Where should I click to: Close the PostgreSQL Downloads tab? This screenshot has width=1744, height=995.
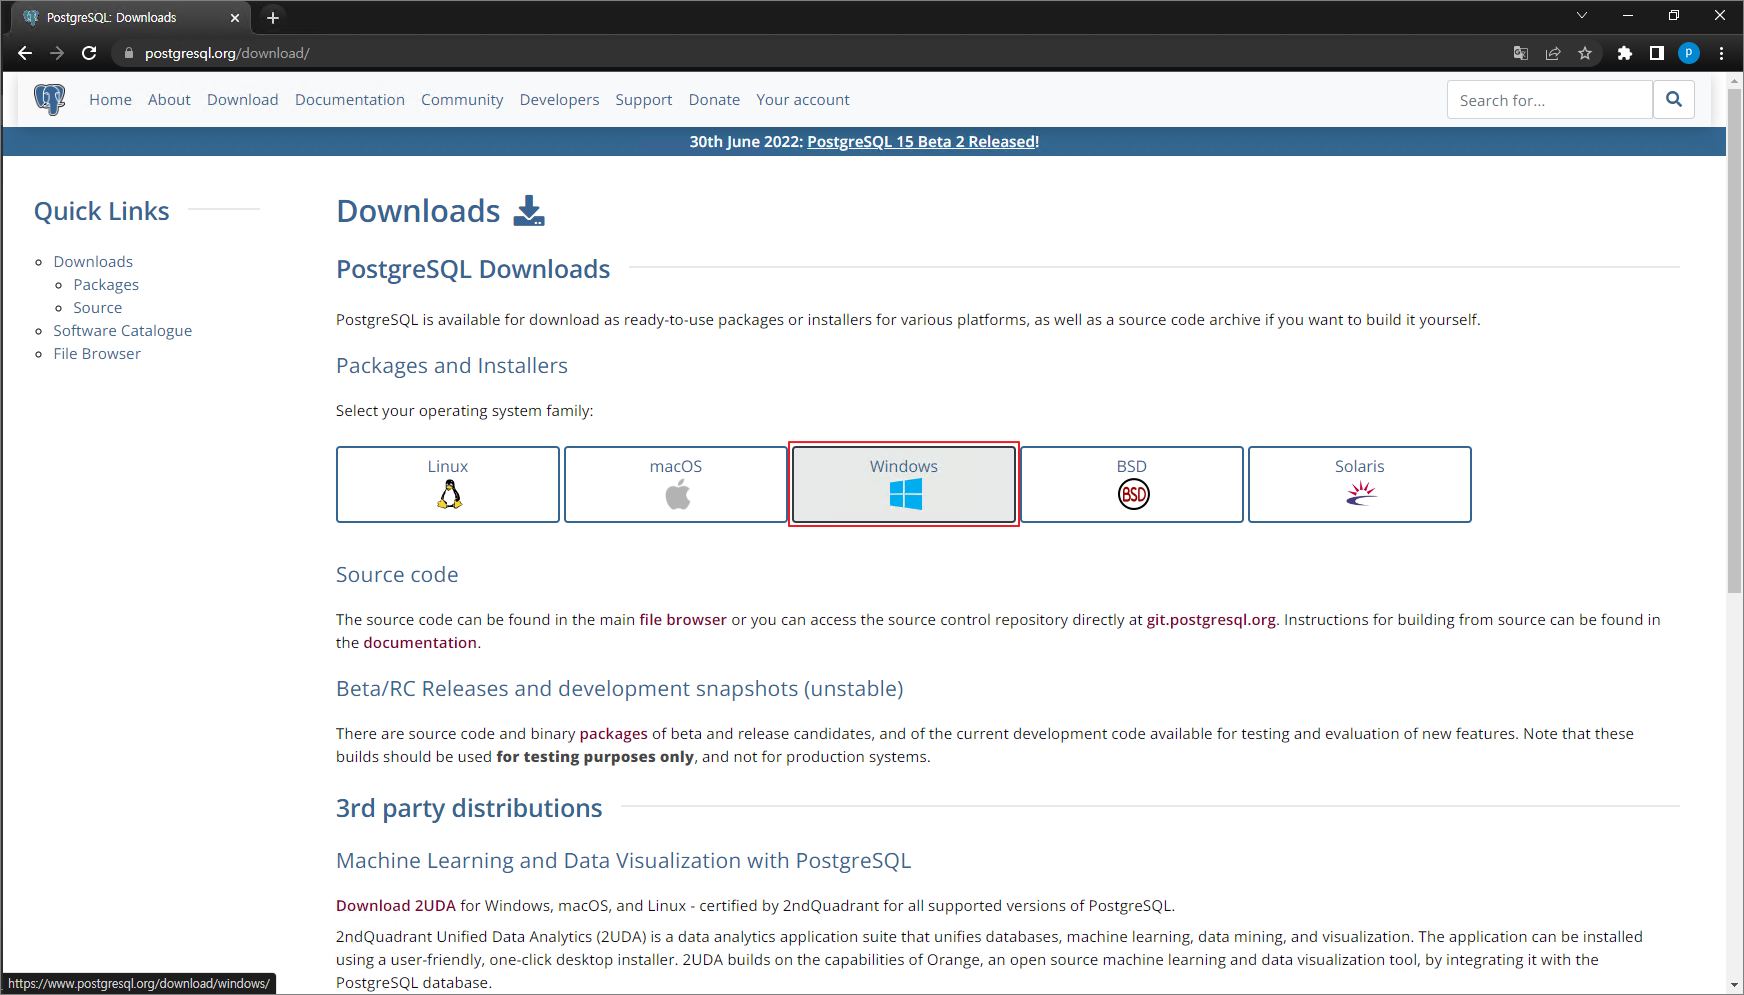point(235,17)
